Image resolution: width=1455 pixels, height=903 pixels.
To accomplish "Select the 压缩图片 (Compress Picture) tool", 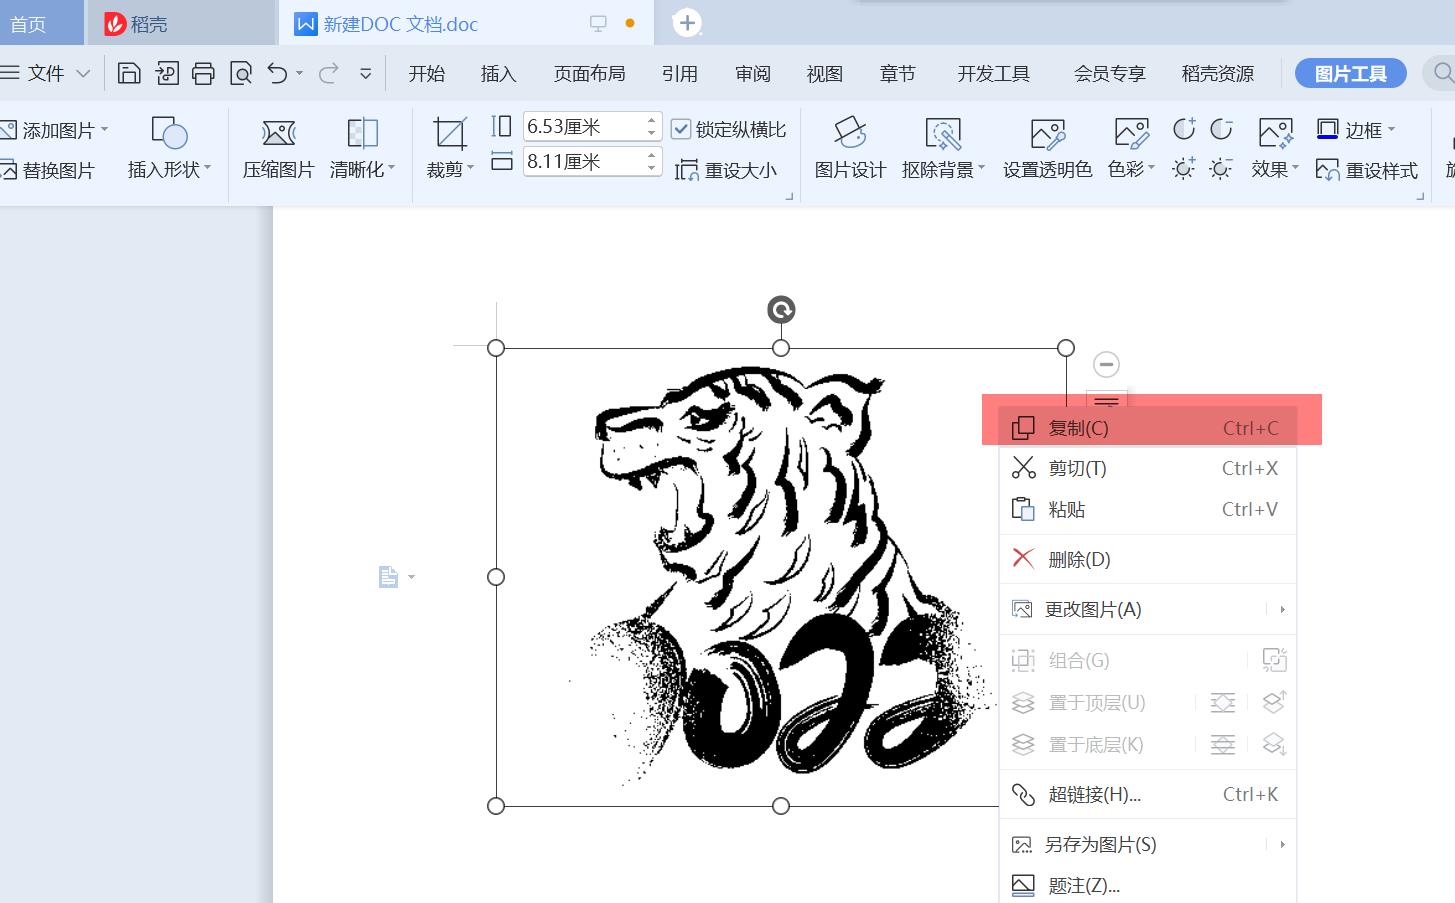I will 277,148.
